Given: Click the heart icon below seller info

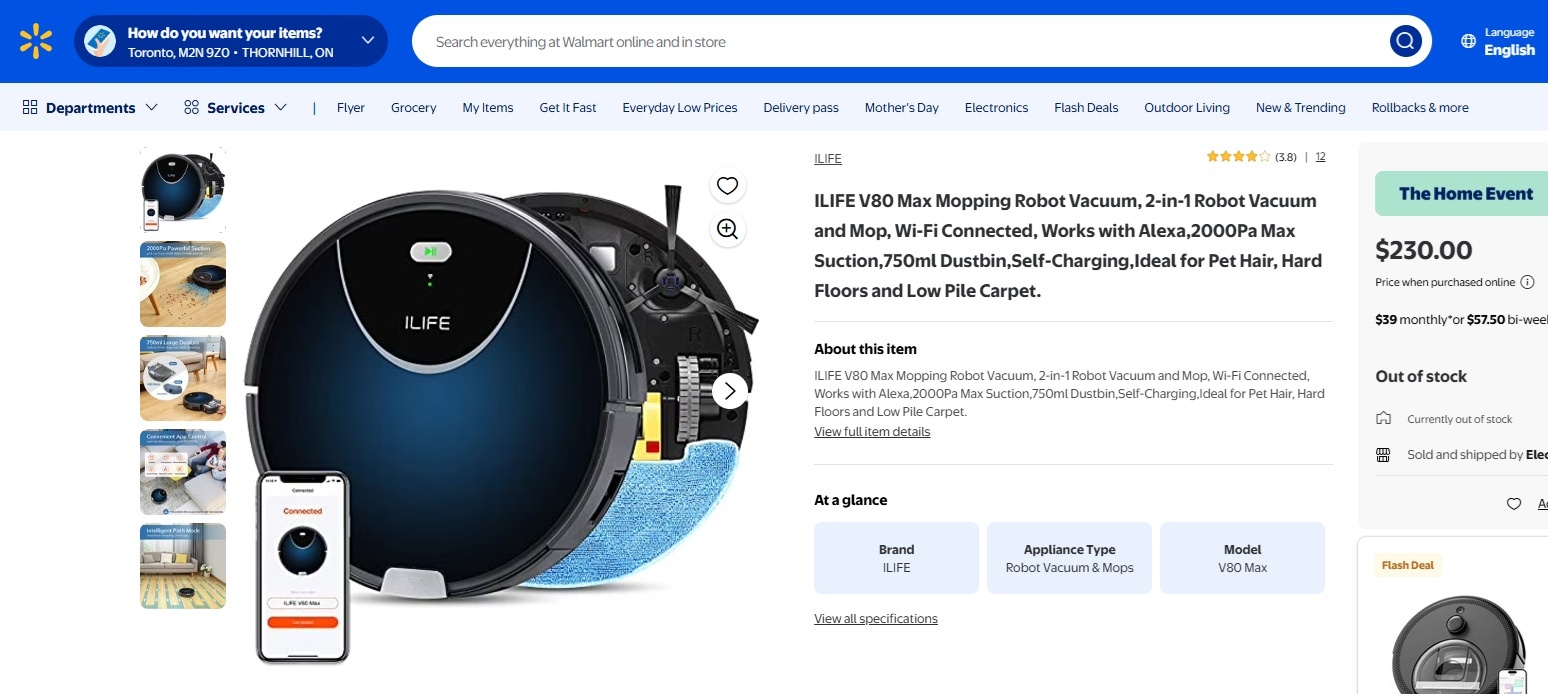Looking at the screenshot, I should click(1514, 504).
